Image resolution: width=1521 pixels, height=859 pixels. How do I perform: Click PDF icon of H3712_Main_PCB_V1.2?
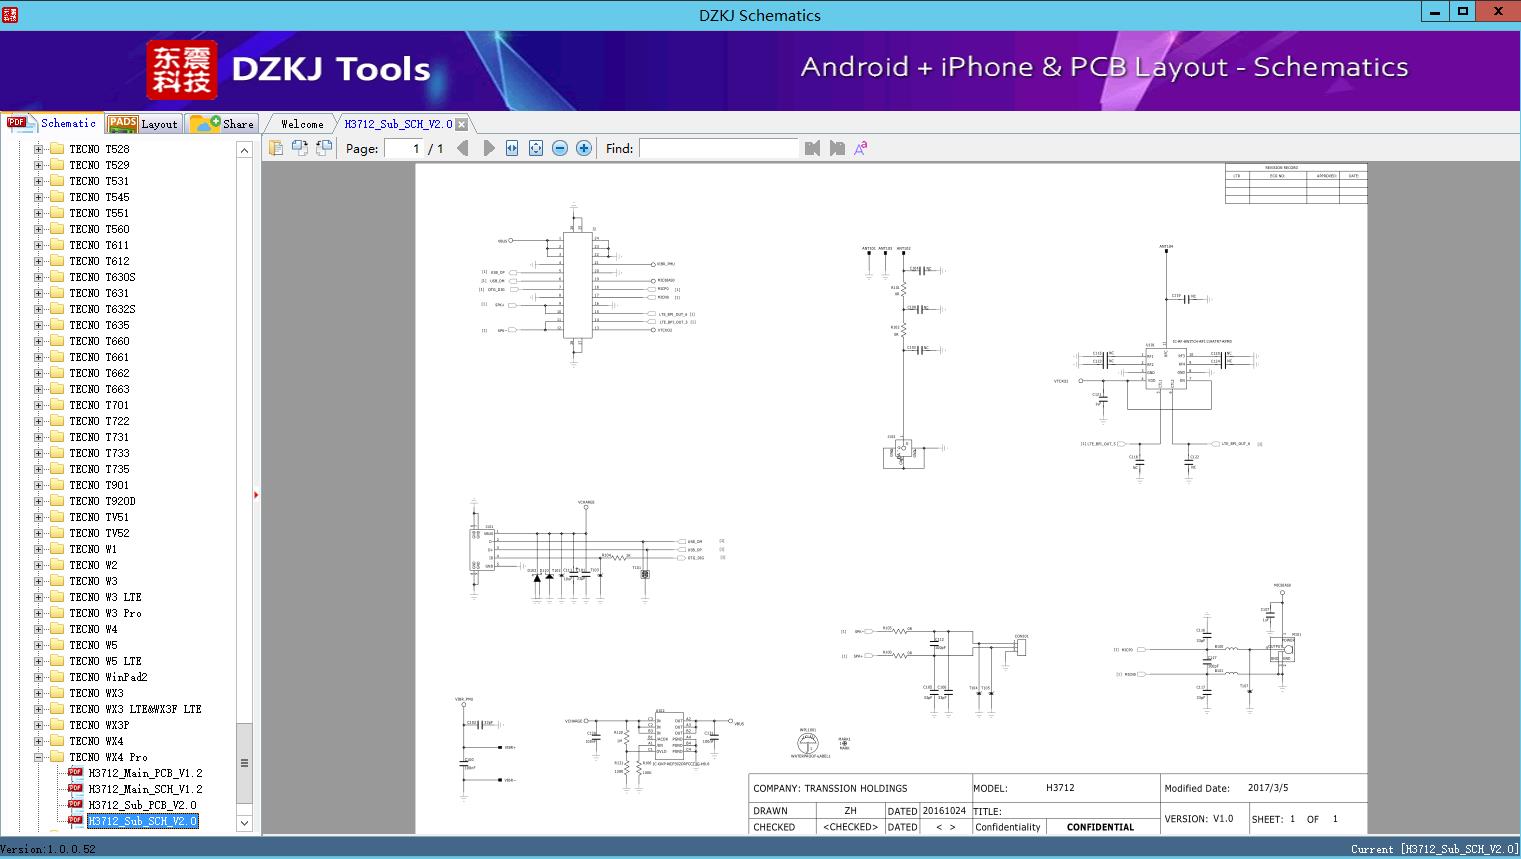pos(75,773)
